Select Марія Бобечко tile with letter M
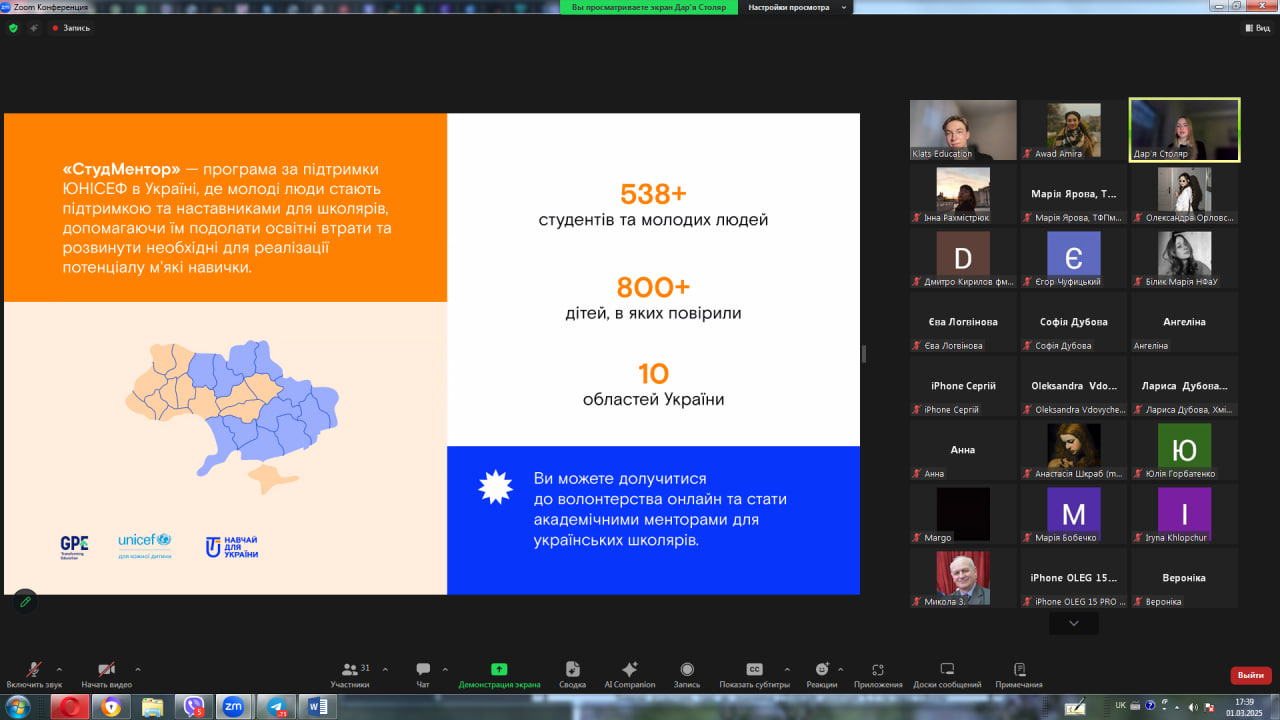This screenshot has height=720, width=1280. click(1074, 514)
